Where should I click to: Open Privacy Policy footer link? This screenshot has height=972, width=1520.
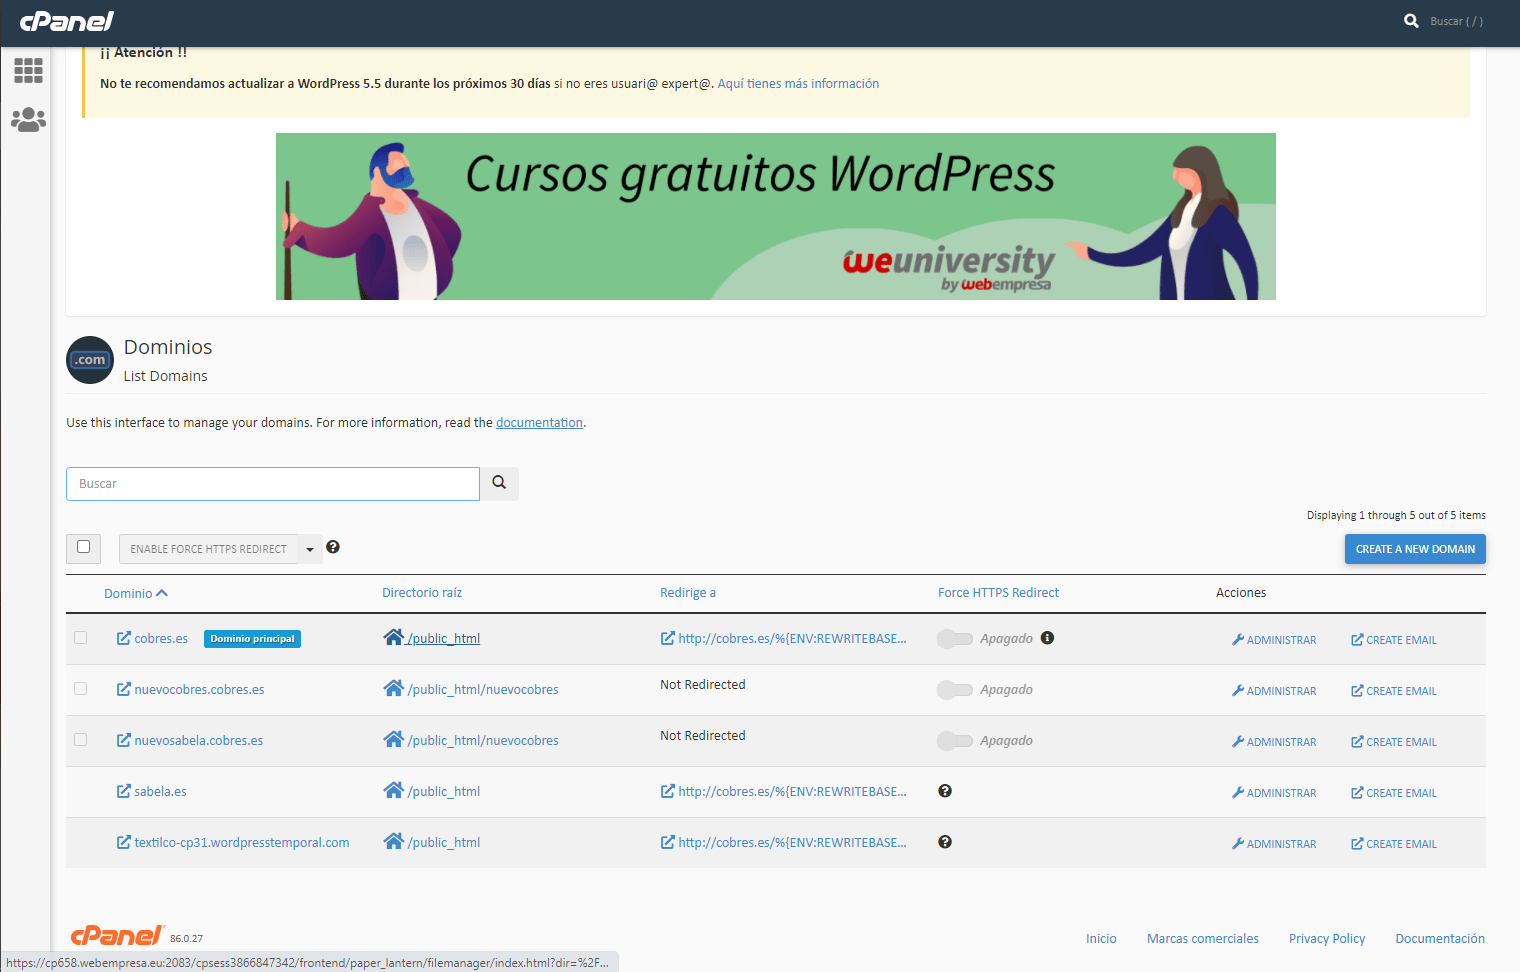coord(1327,938)
